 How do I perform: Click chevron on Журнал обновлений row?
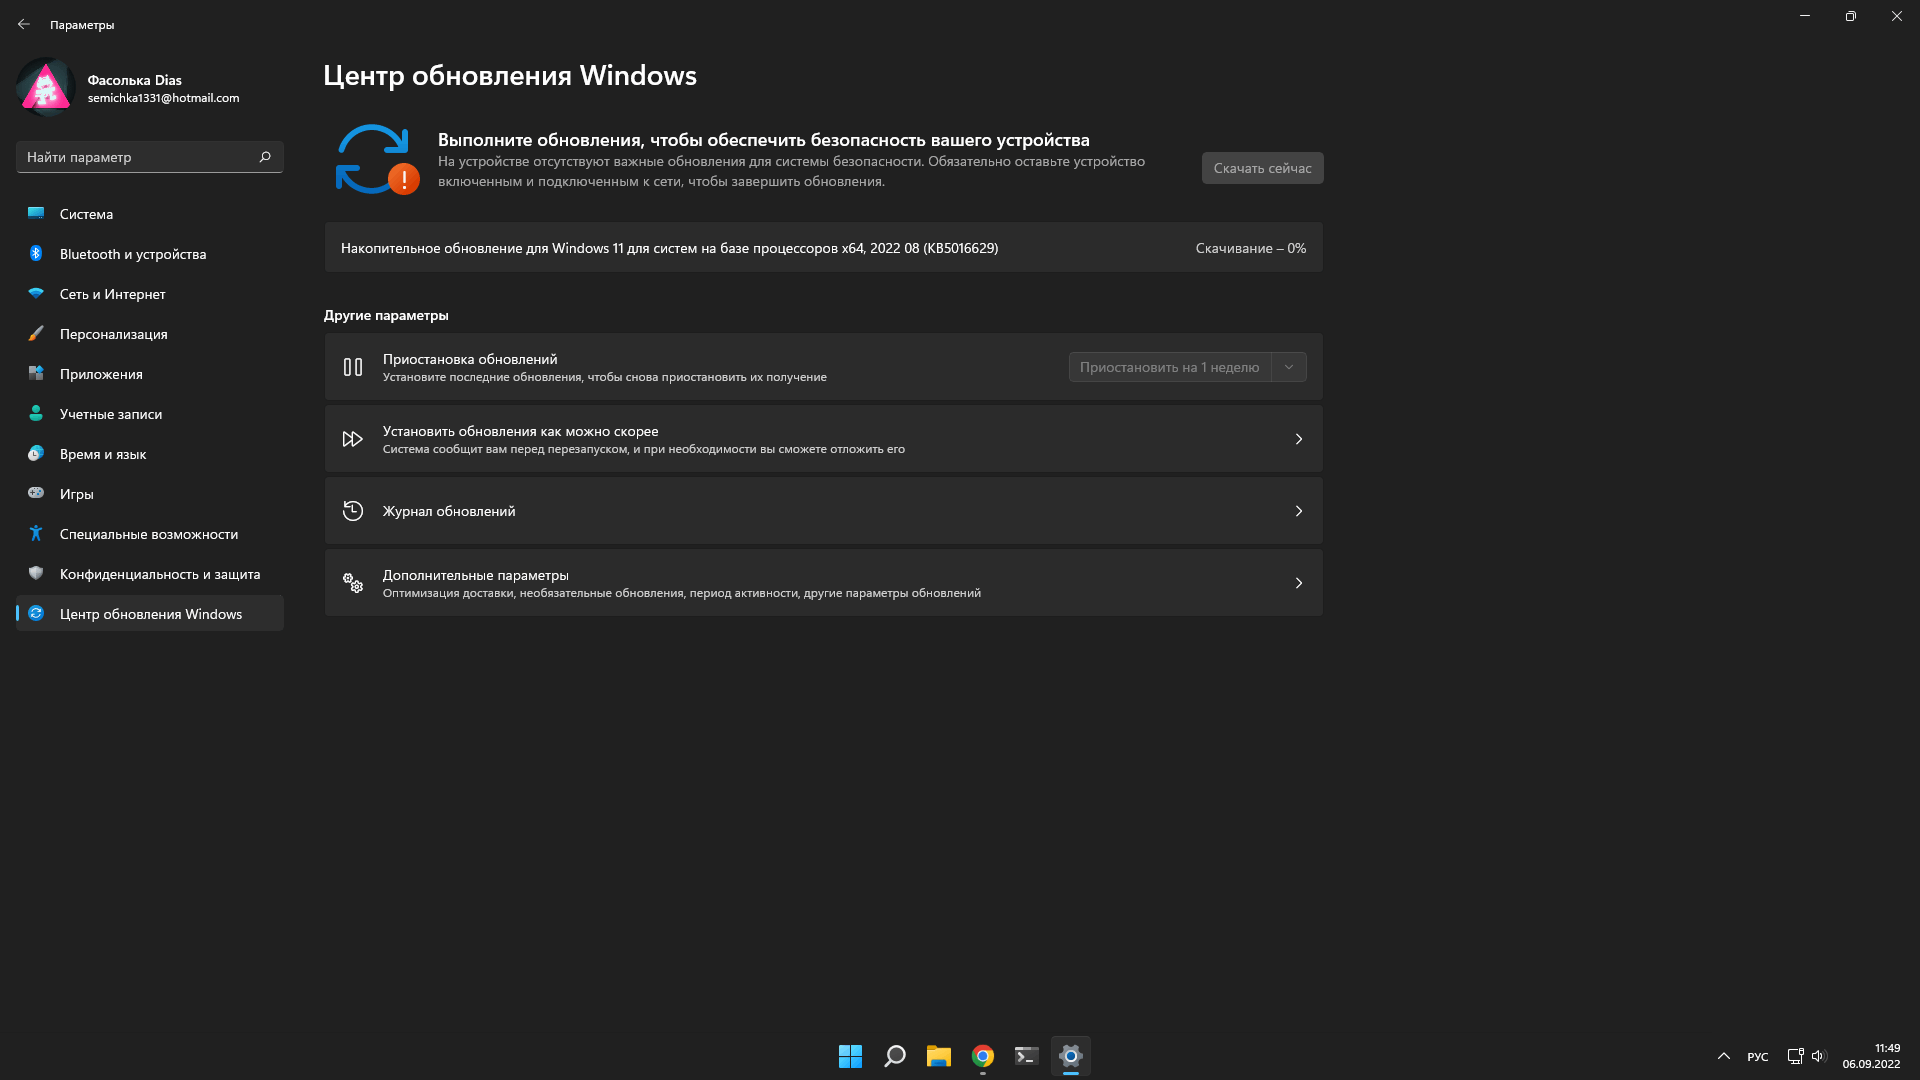(x=1298, y=511)
